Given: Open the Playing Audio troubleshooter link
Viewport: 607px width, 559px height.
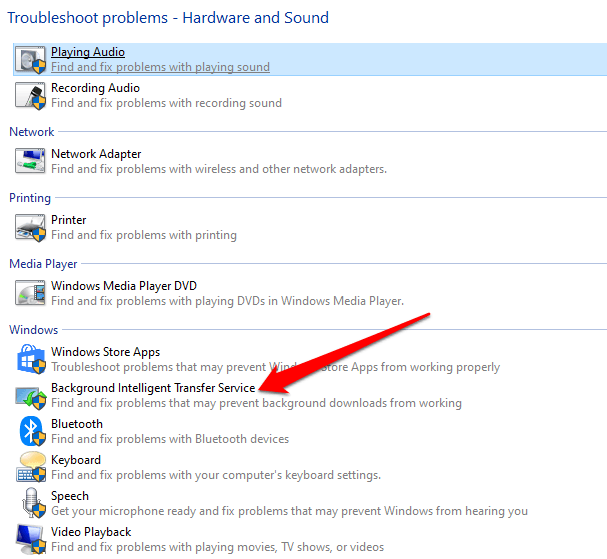Looking at the screenshot, I should click(88, 52).
